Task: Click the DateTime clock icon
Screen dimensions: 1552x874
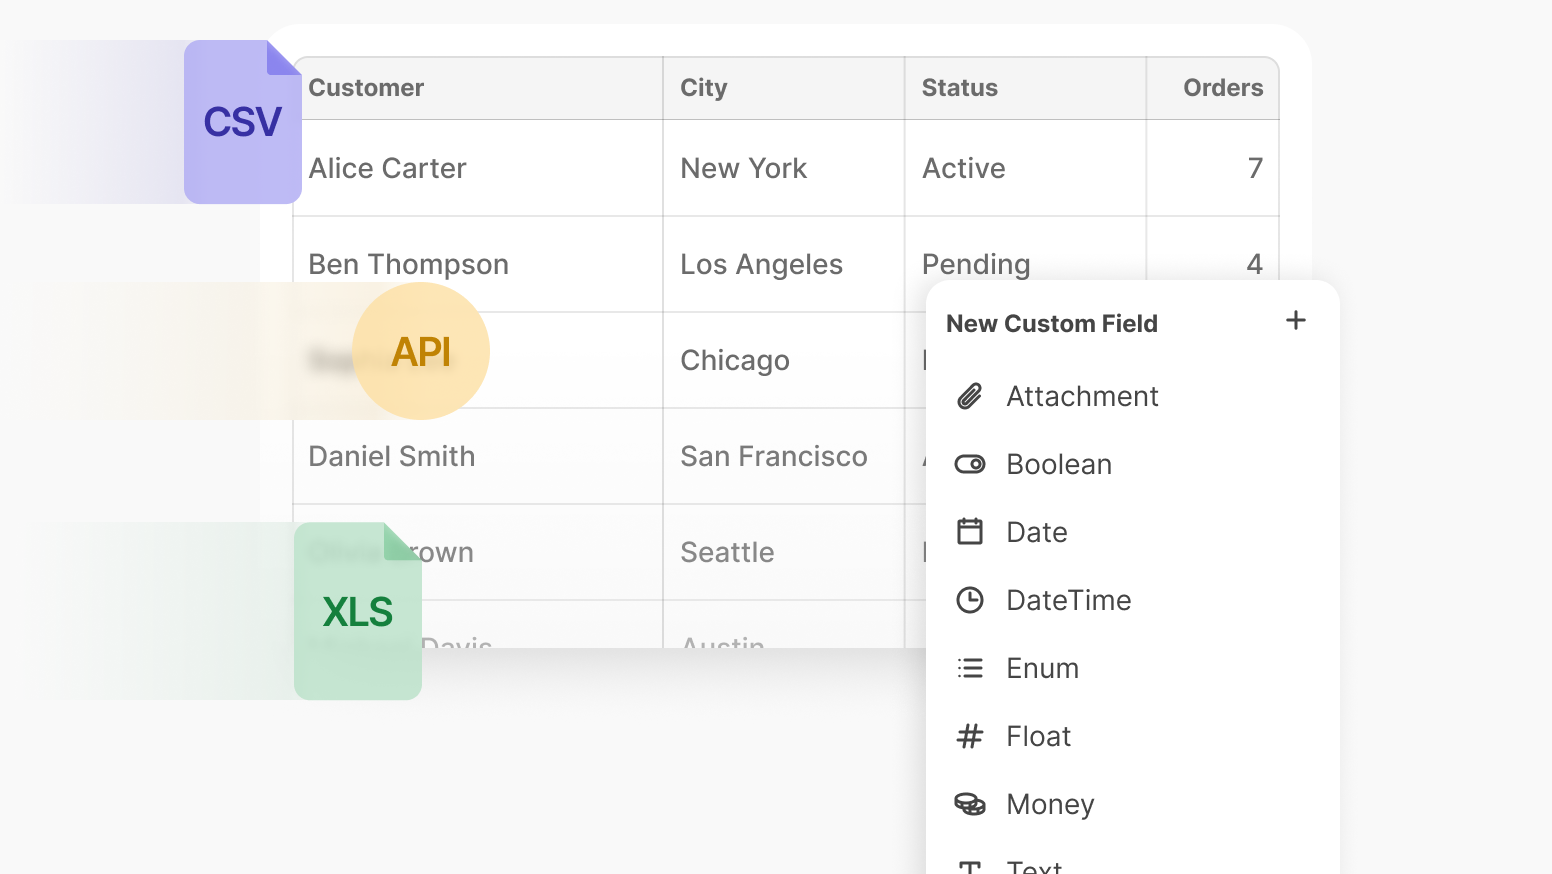Action: pyautogui.click(x=969, y=600)
